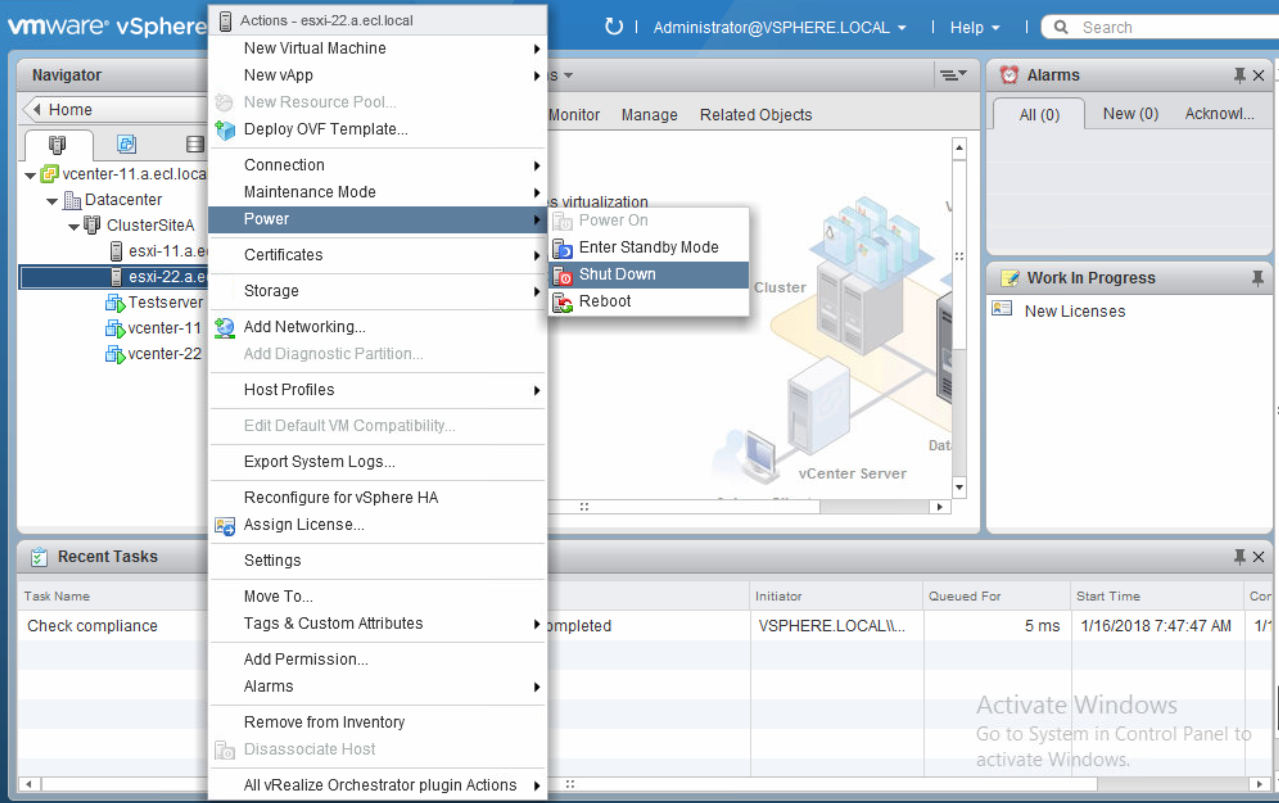The height and width of the screenshot is (803, 1279).
Task: Expand the New Virtual Machine submenu
Action: pyautogui.click(x=537, y=48)
